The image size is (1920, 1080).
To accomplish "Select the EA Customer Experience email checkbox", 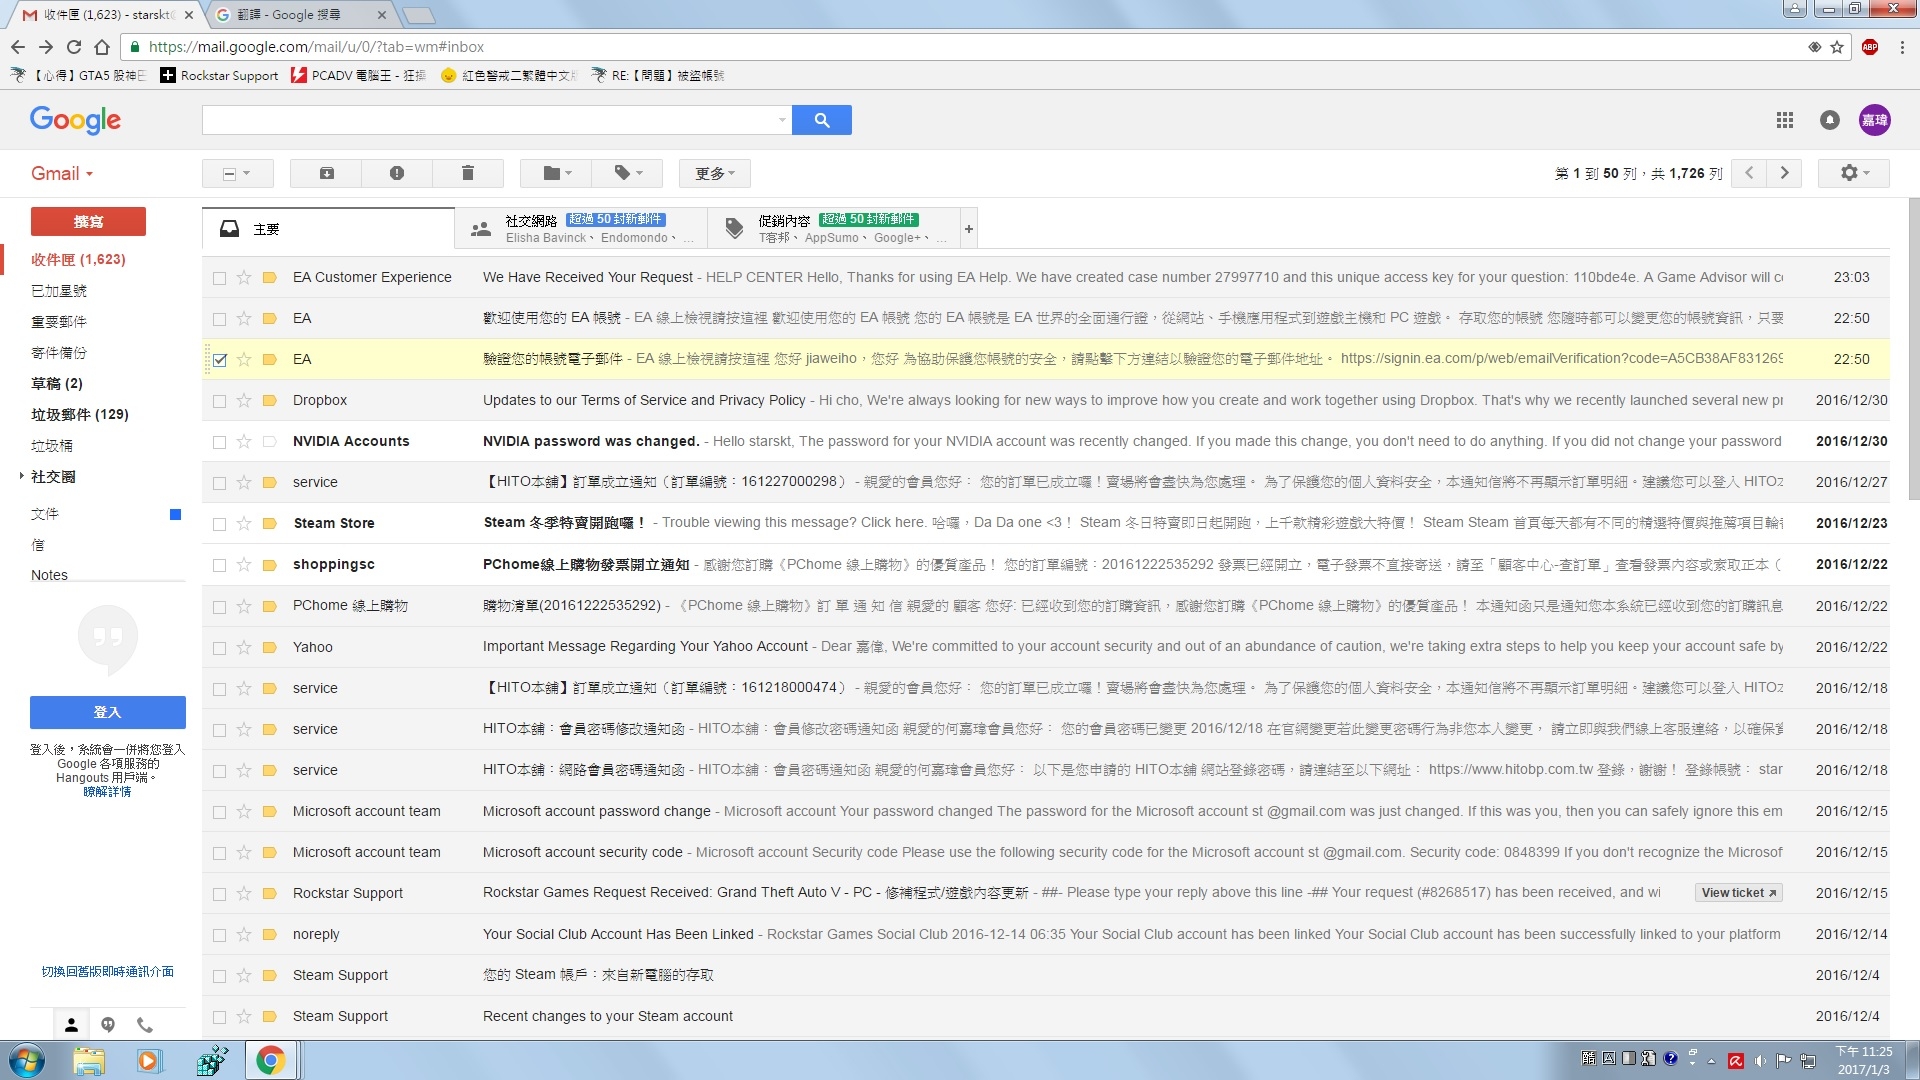I will coord(219,278).
